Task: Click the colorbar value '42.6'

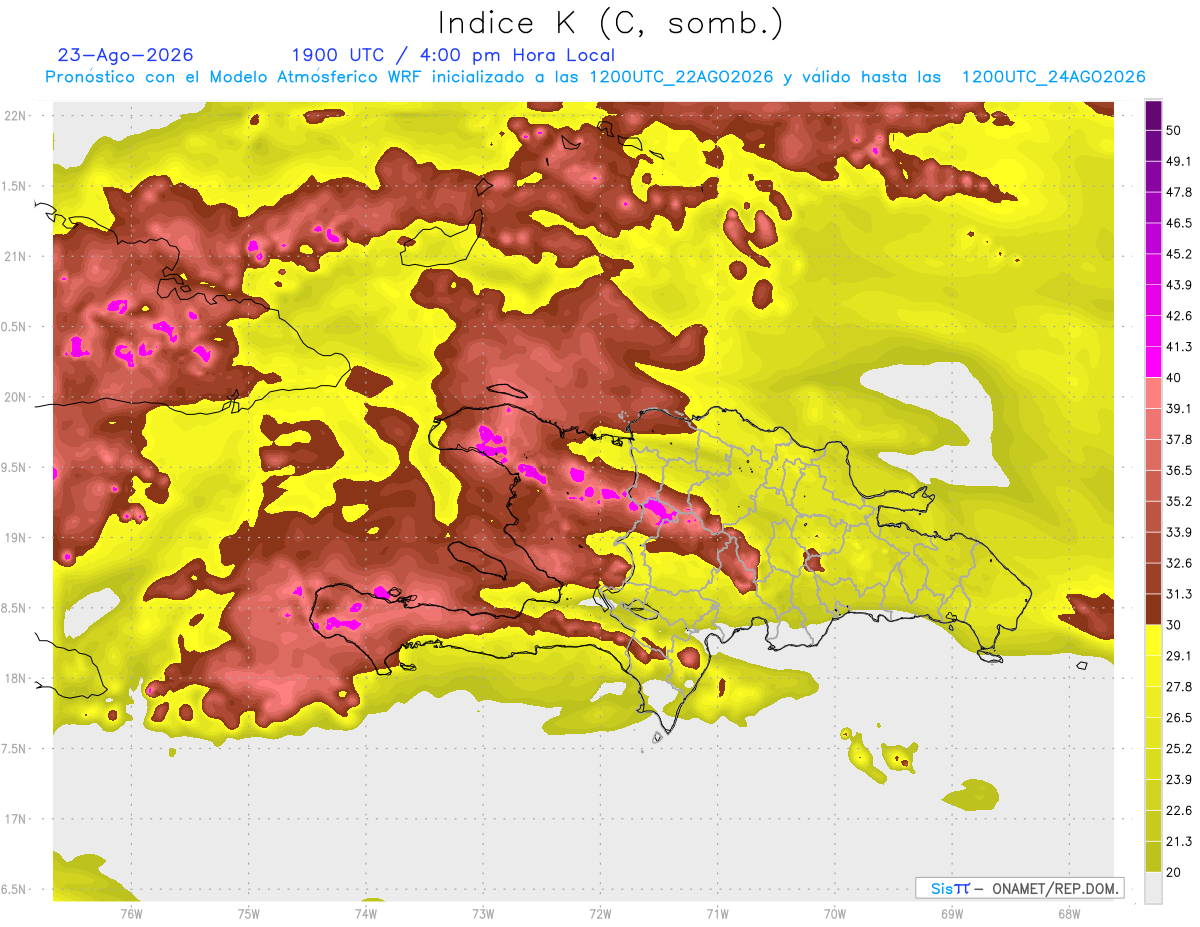Action: [x=1179, y=316]
